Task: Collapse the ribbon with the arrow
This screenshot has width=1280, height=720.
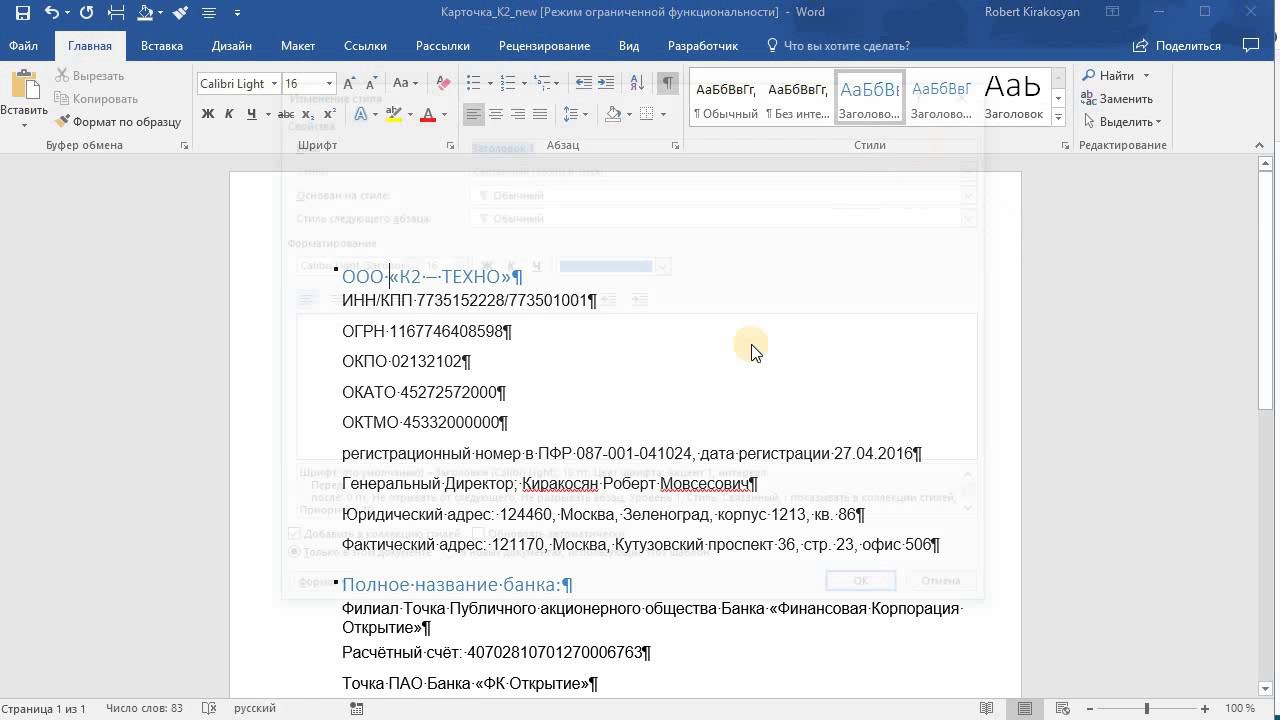Action: (1259, 146)
